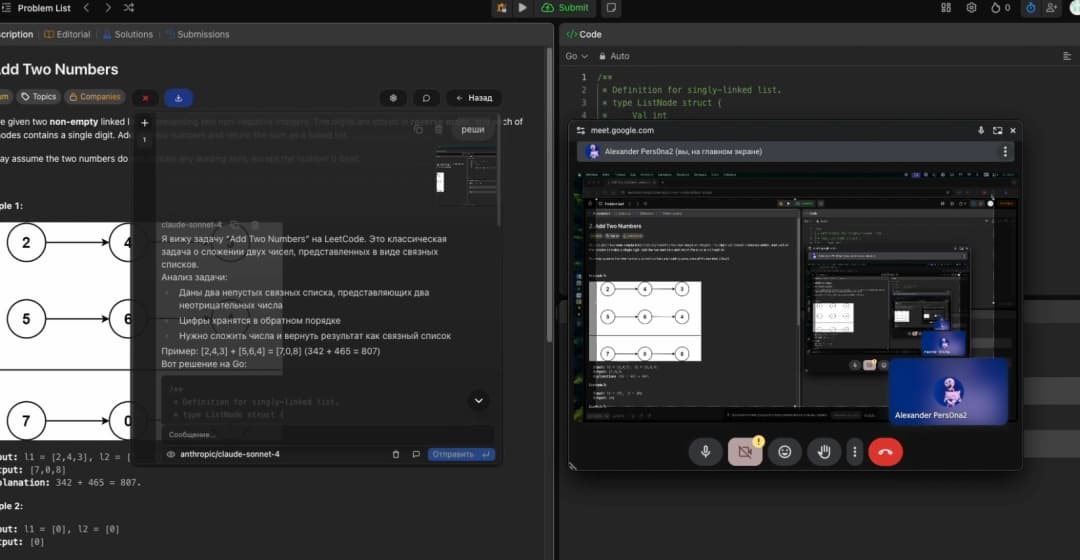1080x560 pixels.
Task: Click the comment icon next to Отправить
Action: 416,455
